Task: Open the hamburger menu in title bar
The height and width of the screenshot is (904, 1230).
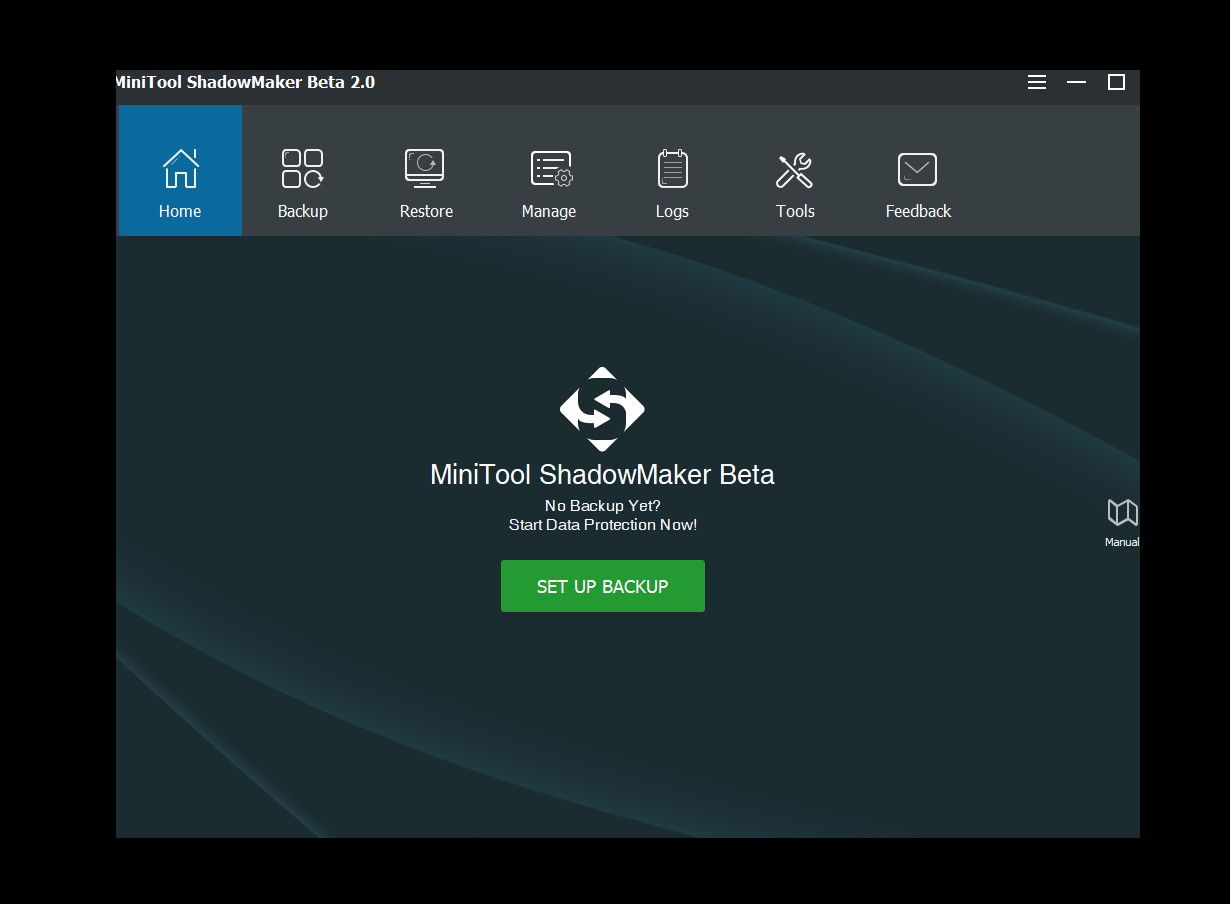Action: (x=1037, y=82)
